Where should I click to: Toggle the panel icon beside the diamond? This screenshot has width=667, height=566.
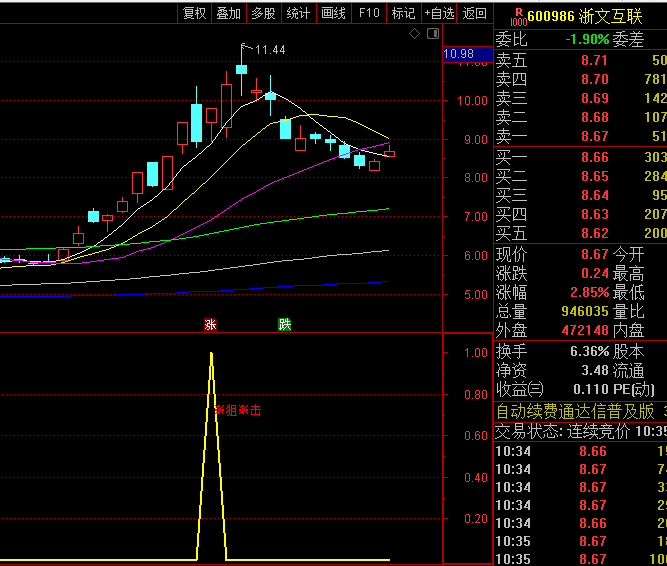click(x=433, y=35)
